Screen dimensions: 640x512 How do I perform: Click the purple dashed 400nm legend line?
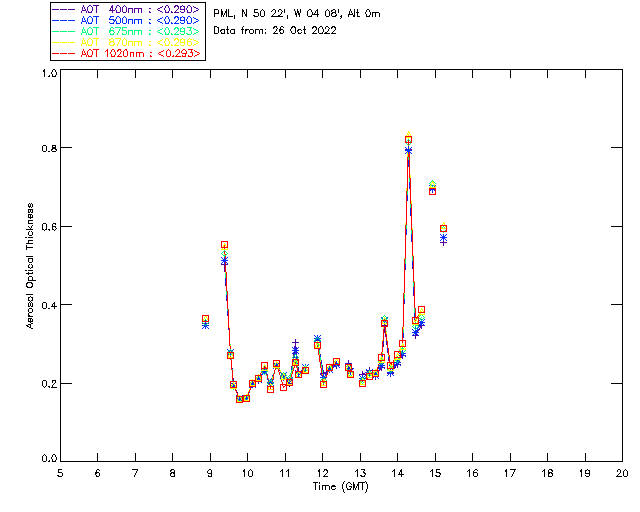pos(64,9)
